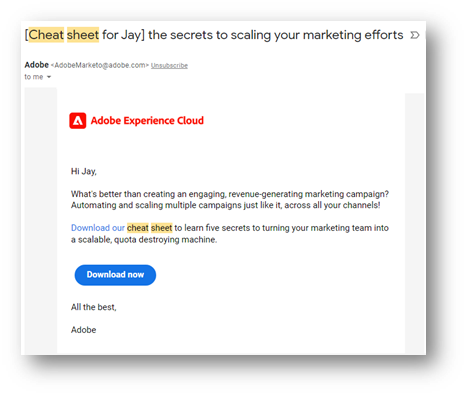This screenshot has height=397, width=468.
Task: Click the "to me" recipient label
Action: pos(34,77)
